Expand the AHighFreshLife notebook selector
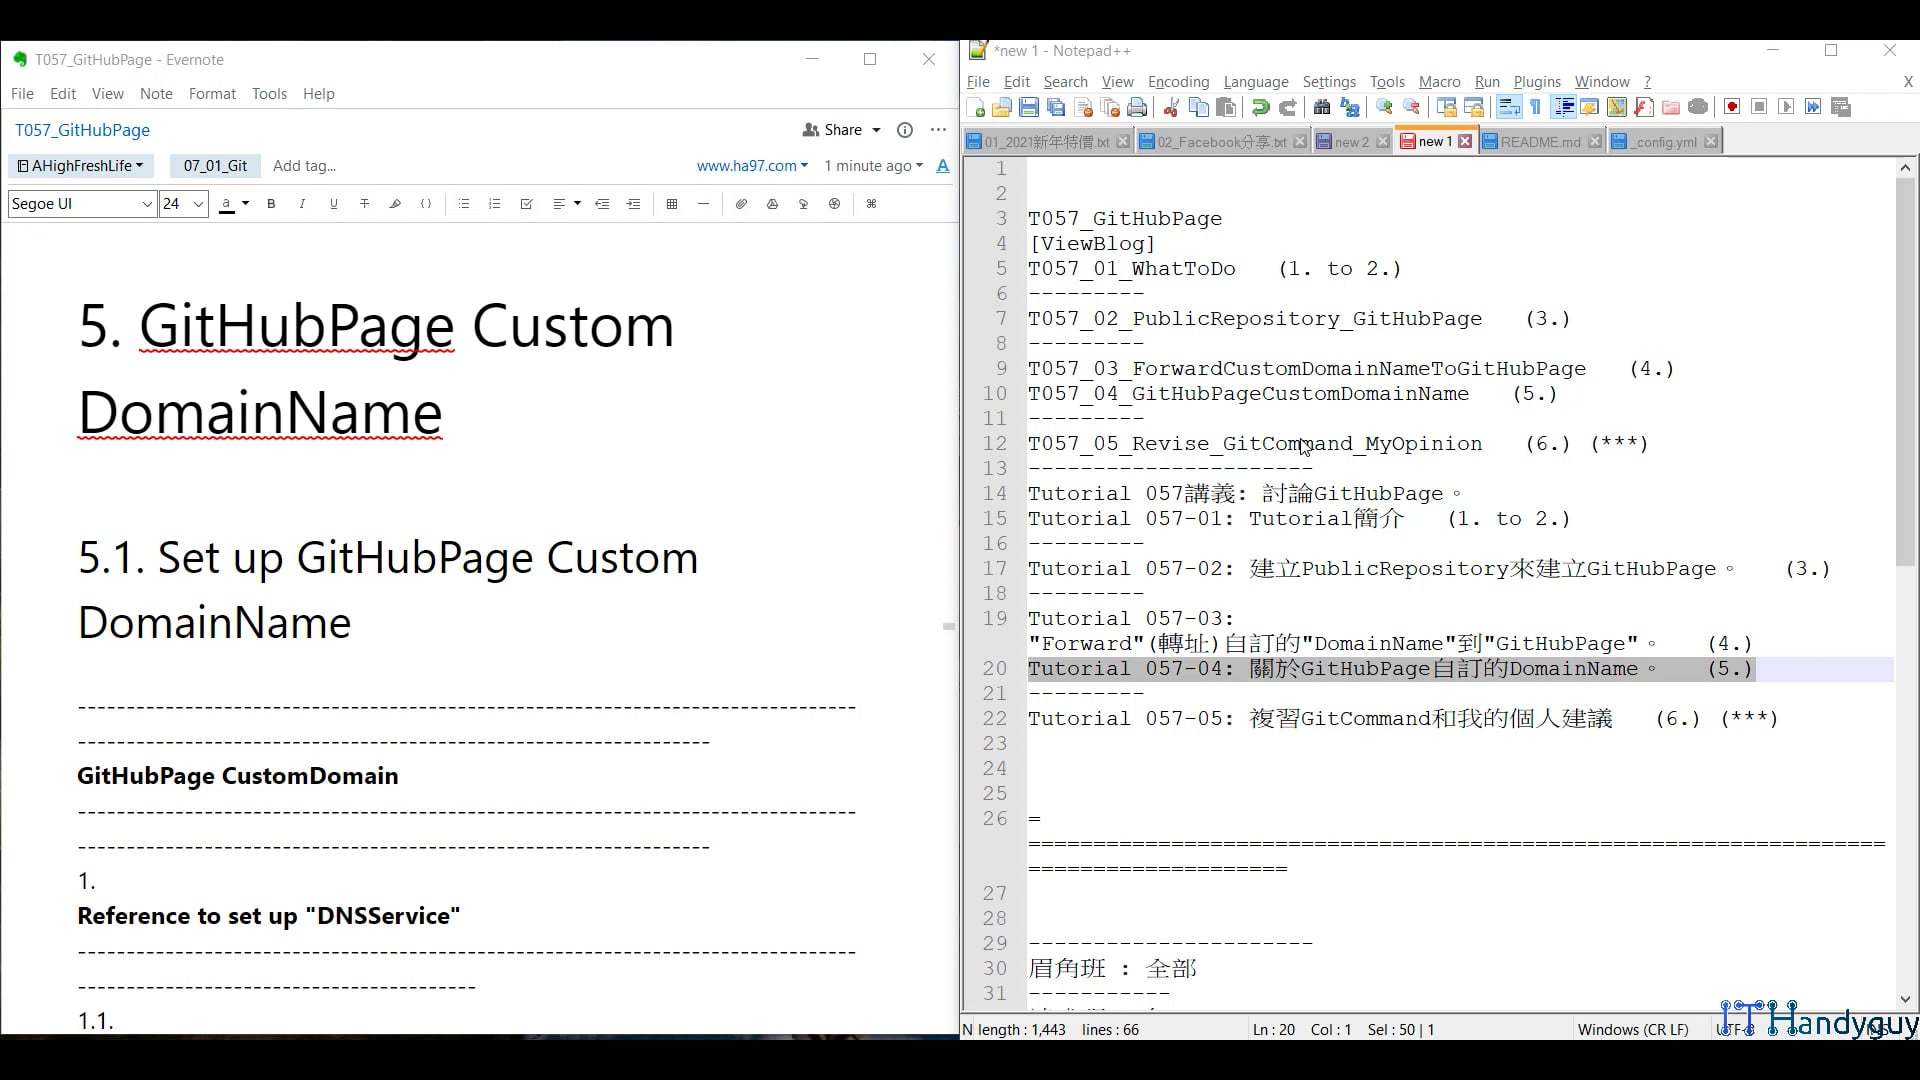 click(80, 166)
